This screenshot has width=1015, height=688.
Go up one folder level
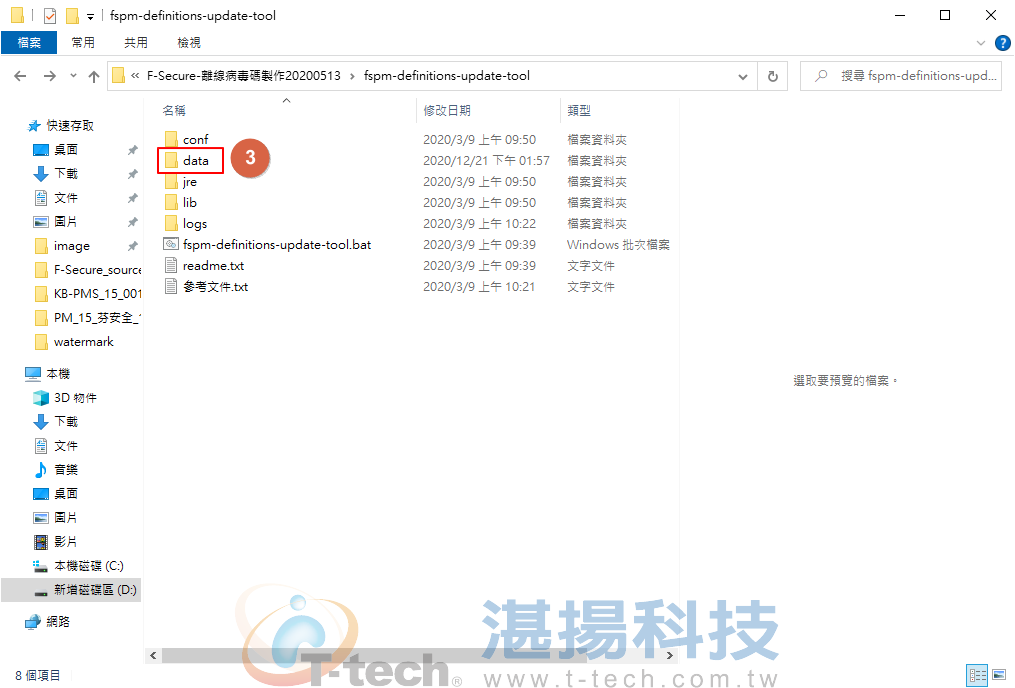point(94,76)
